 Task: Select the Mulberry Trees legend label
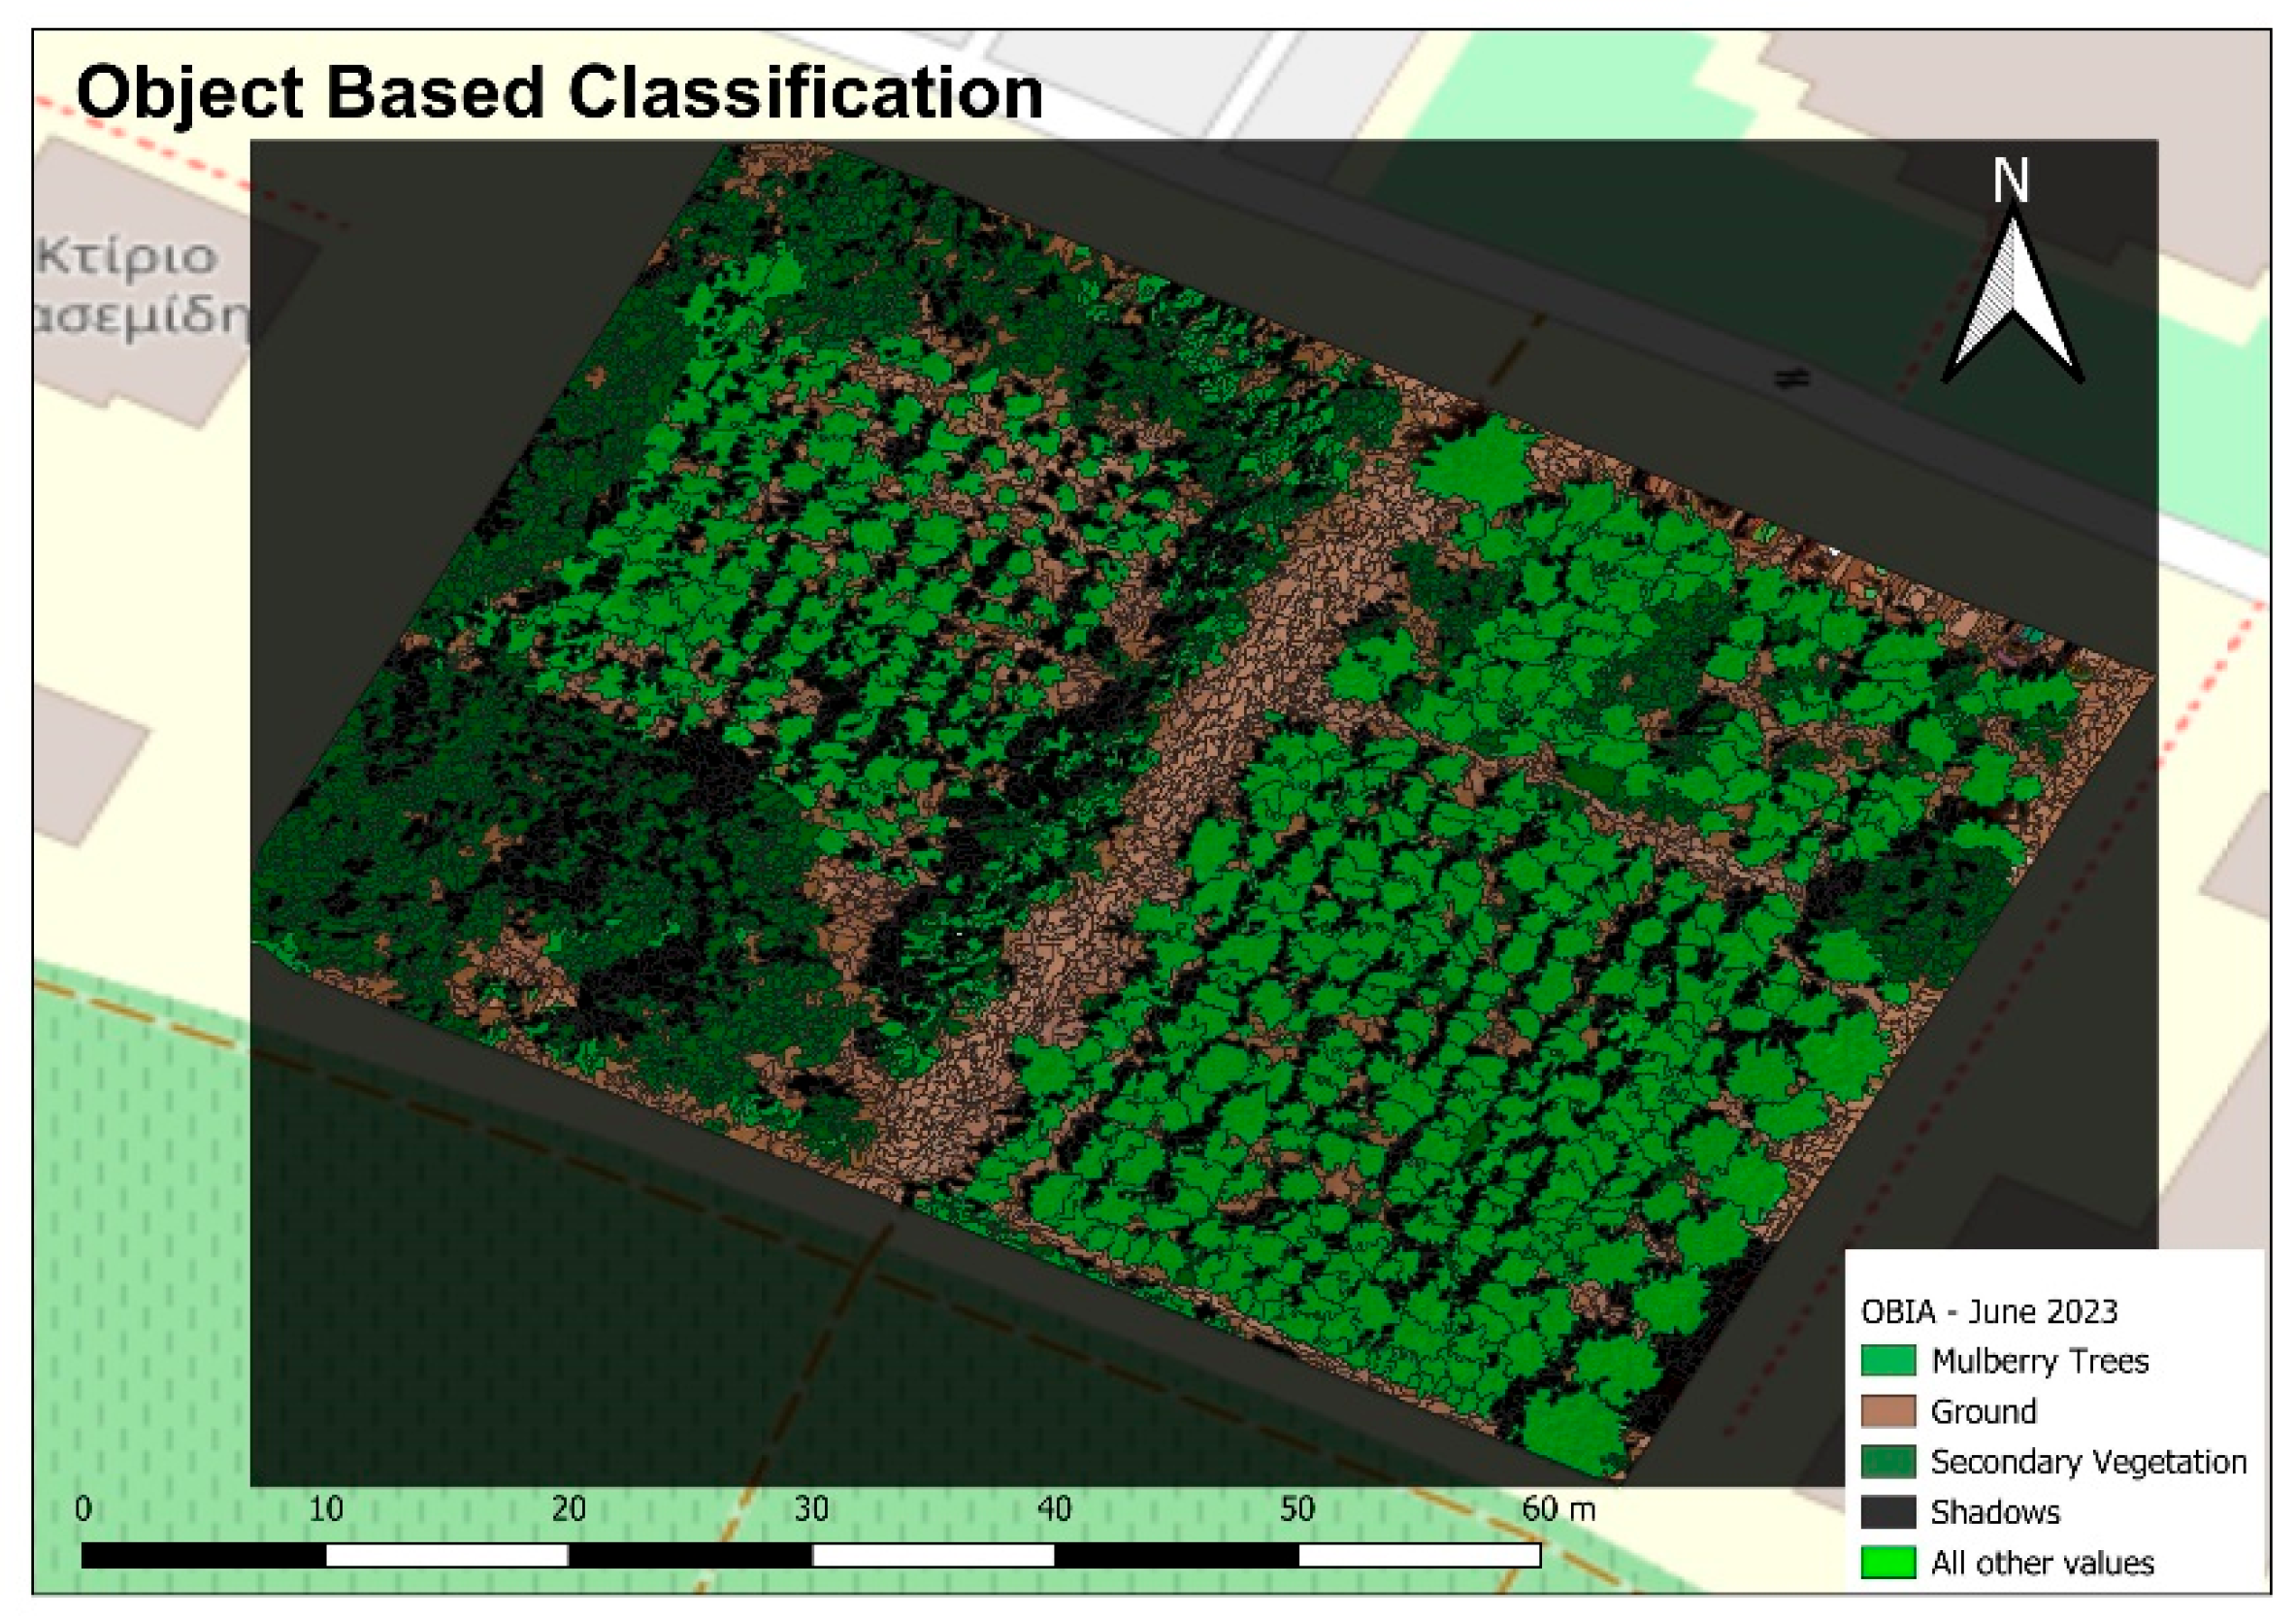[x=2040, y=1361]
